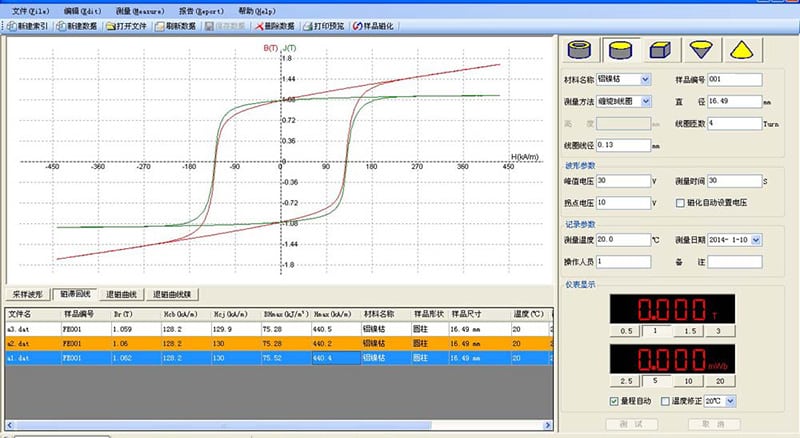Viewport: 800px width, 438px height.
Task: Select the rectangular block sample shape icon
Action: tap(660, 50)
